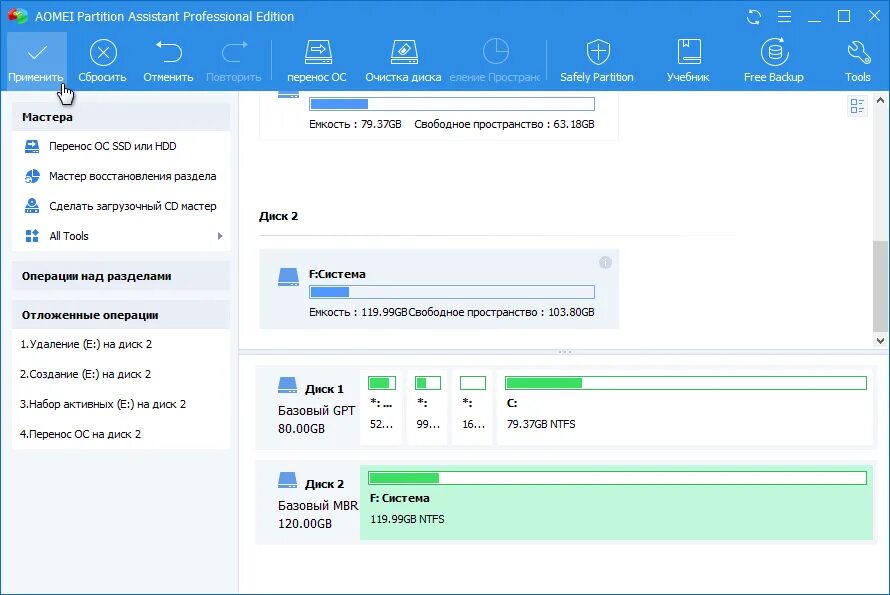Expand Операции над разделами section
The width and height of the screenshot is (890, 595).
pyautogui.click(x=120, y=276)
